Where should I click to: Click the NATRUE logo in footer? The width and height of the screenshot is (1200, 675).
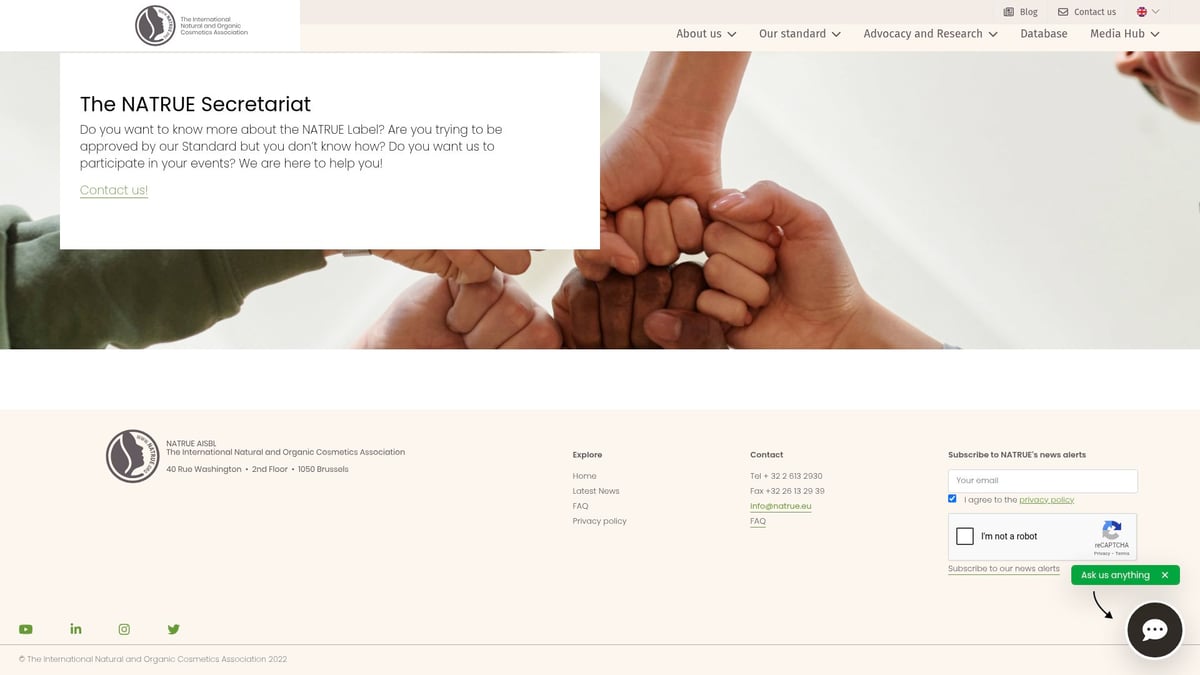click(x=133, y=456)
